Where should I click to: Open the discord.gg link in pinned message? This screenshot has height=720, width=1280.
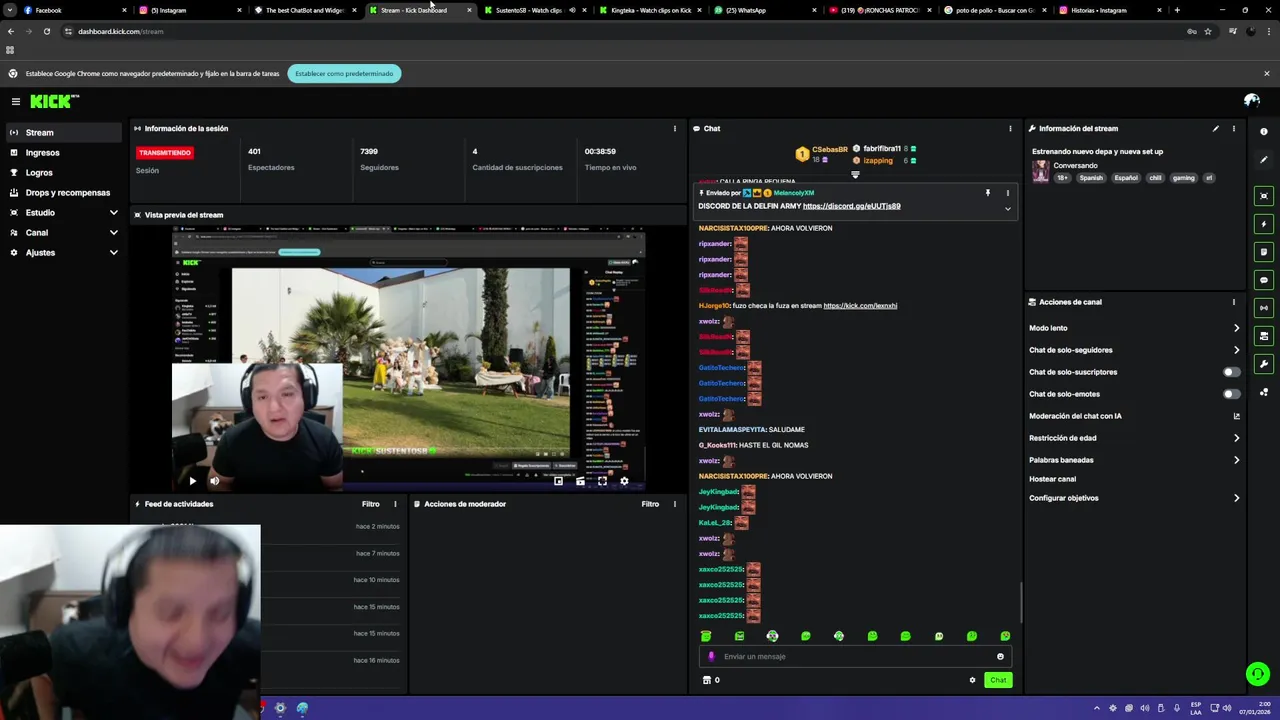click(851, 206)
